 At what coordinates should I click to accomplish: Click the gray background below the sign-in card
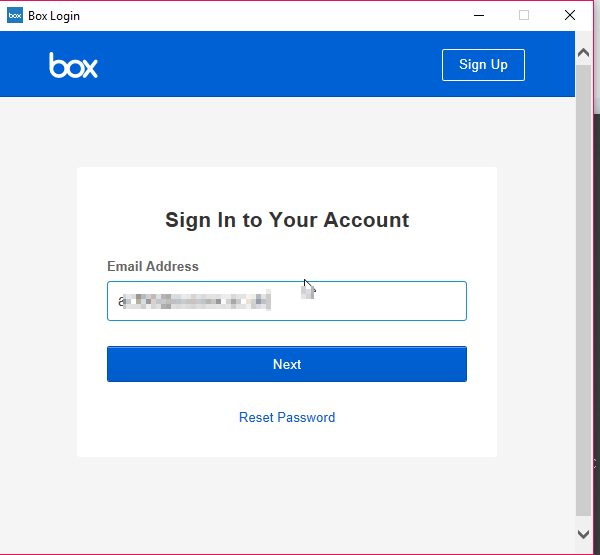click(x=287, y=500)
